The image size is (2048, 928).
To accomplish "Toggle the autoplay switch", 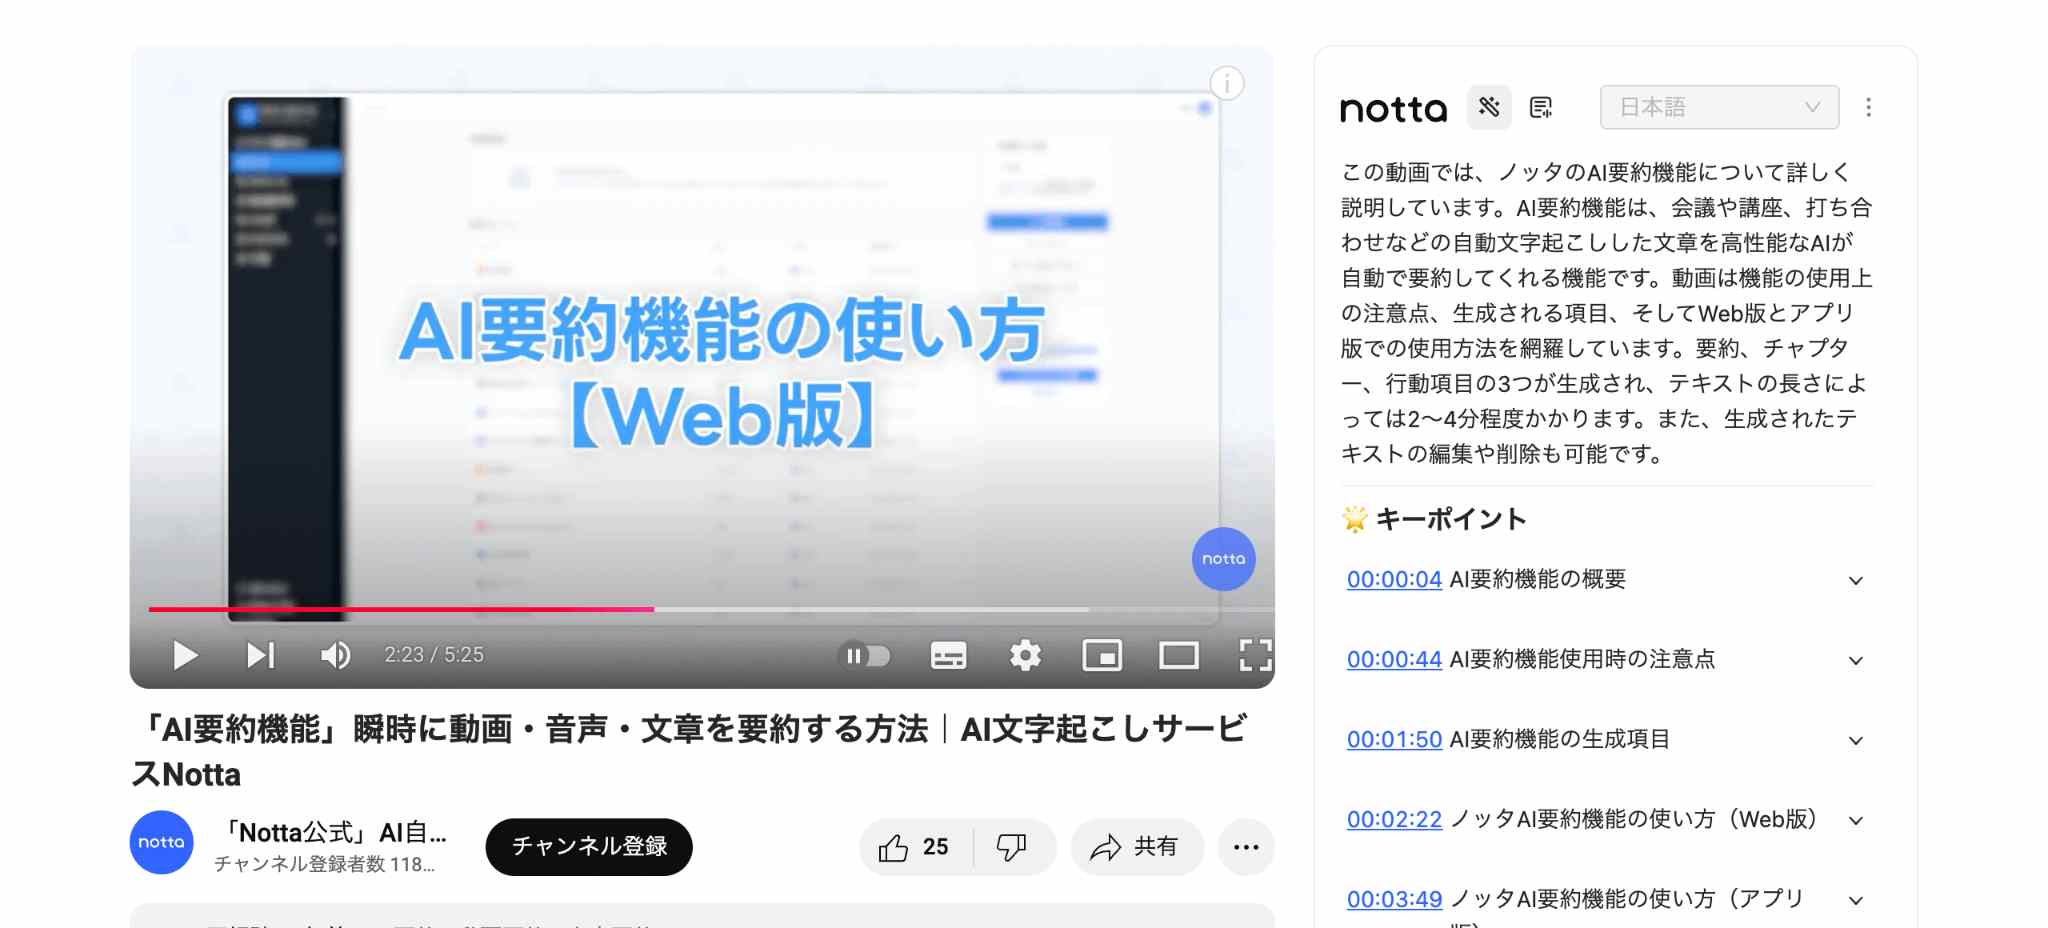I will 865,656.
